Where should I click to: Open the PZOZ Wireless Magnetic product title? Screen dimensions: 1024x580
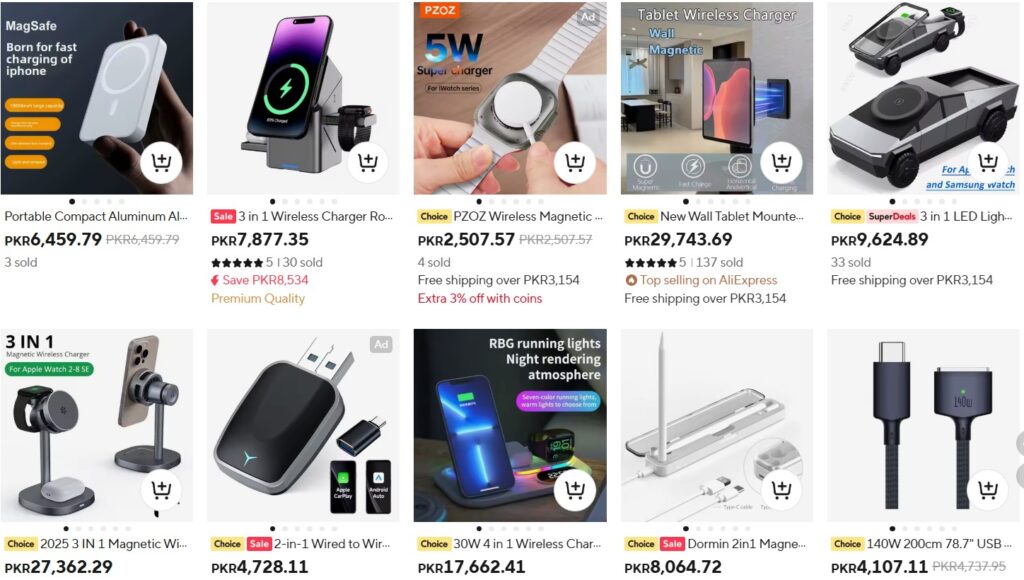[528, 216]
